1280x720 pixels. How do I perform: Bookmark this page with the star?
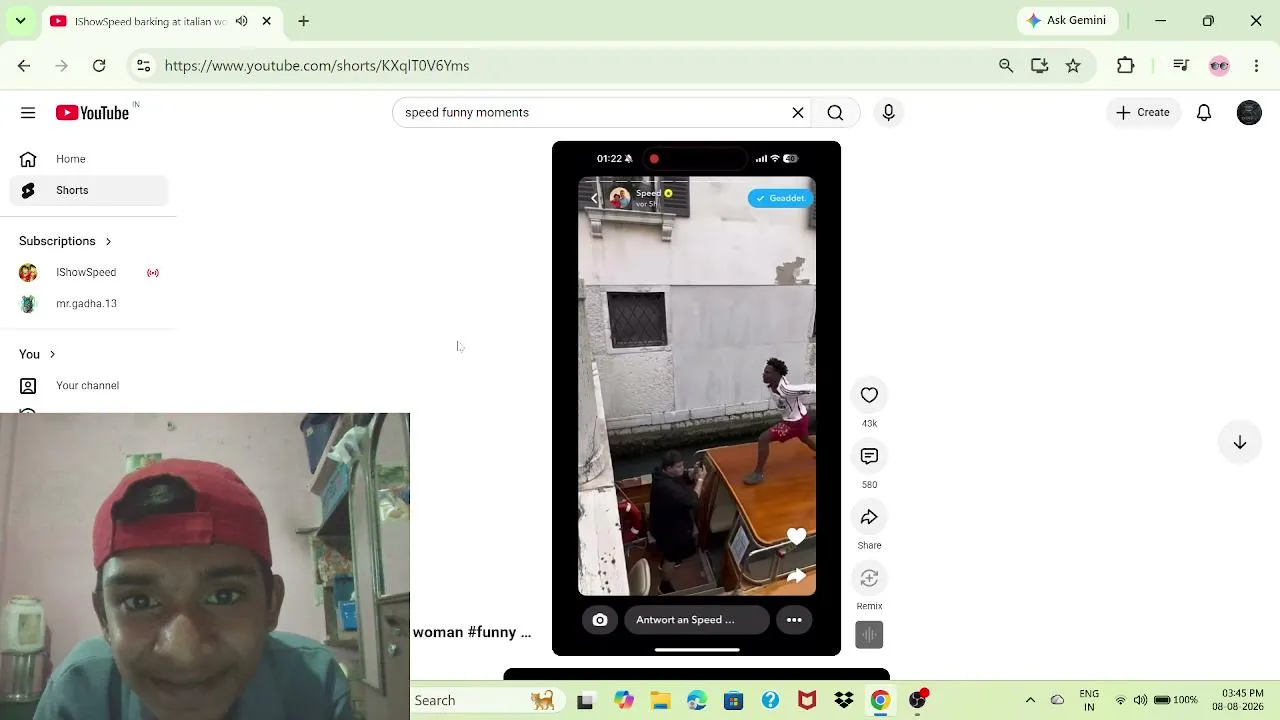1073,66
